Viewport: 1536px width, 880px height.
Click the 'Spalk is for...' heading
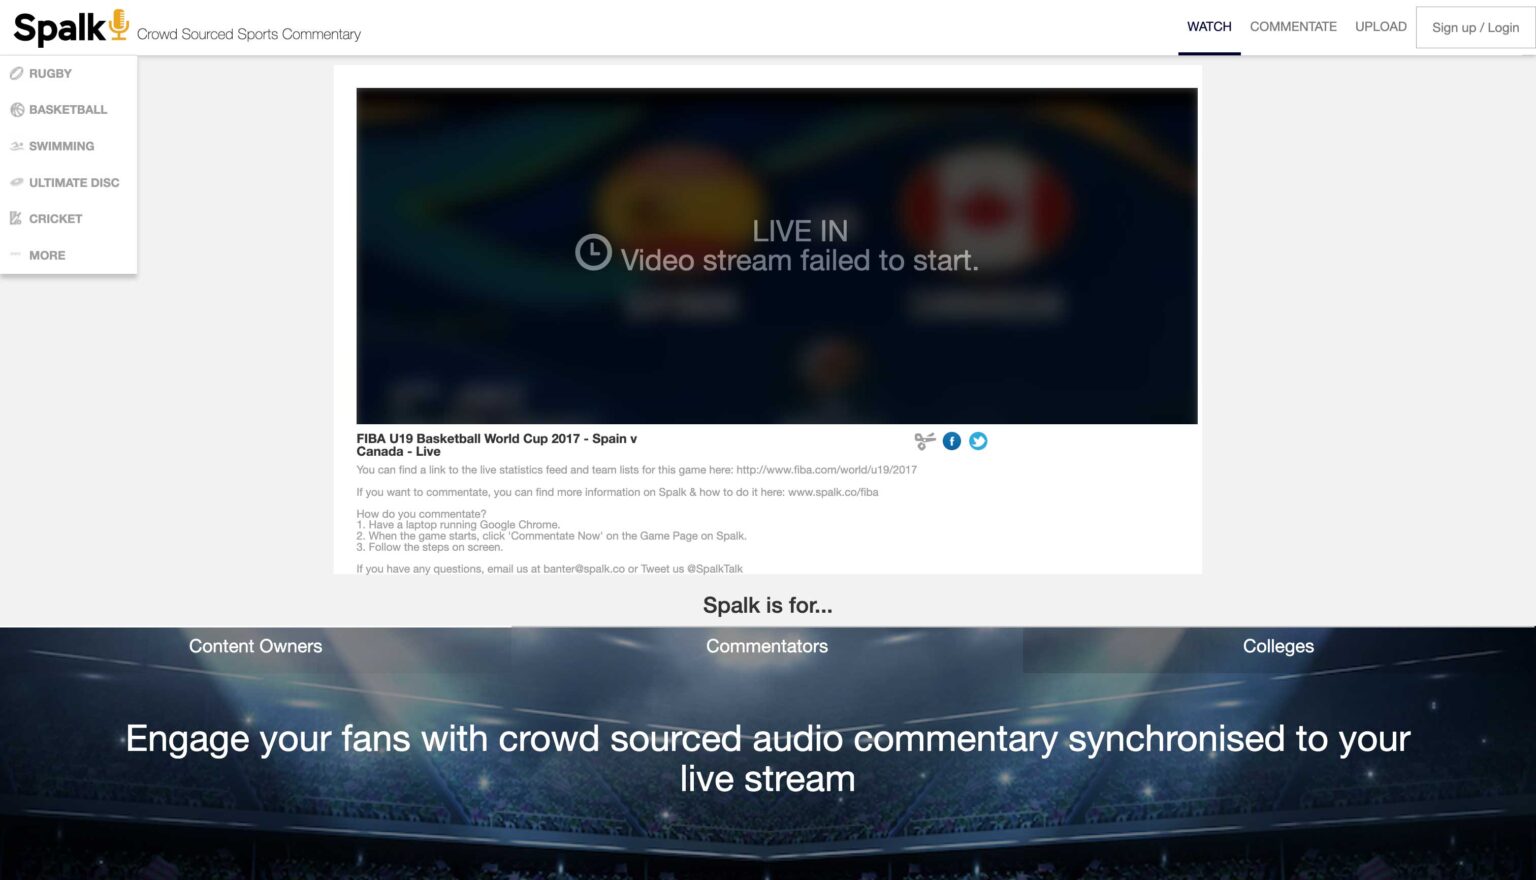click(x=767, y=605)
